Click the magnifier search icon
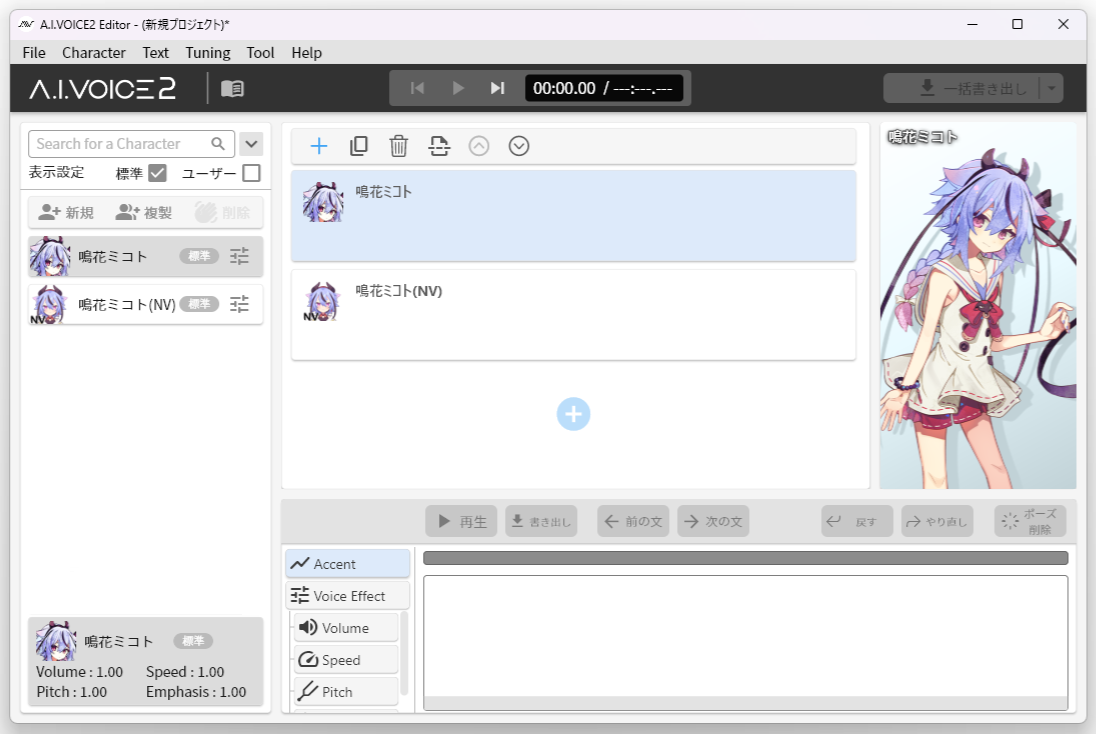 [x=218, y=144]
